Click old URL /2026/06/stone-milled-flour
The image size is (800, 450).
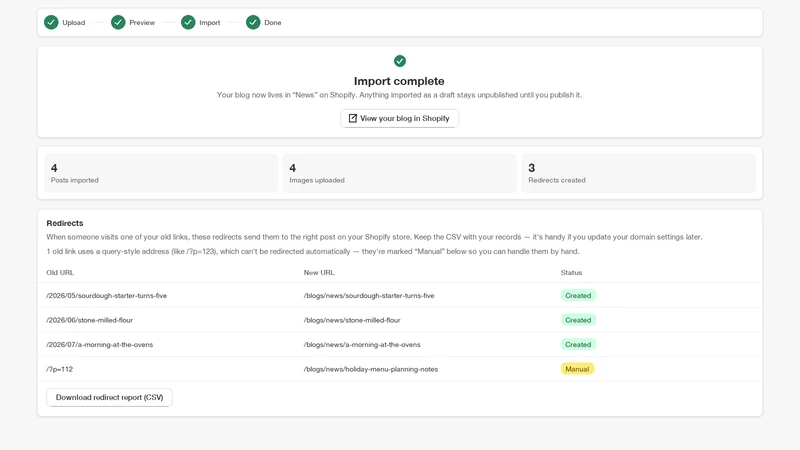(89, 320)
